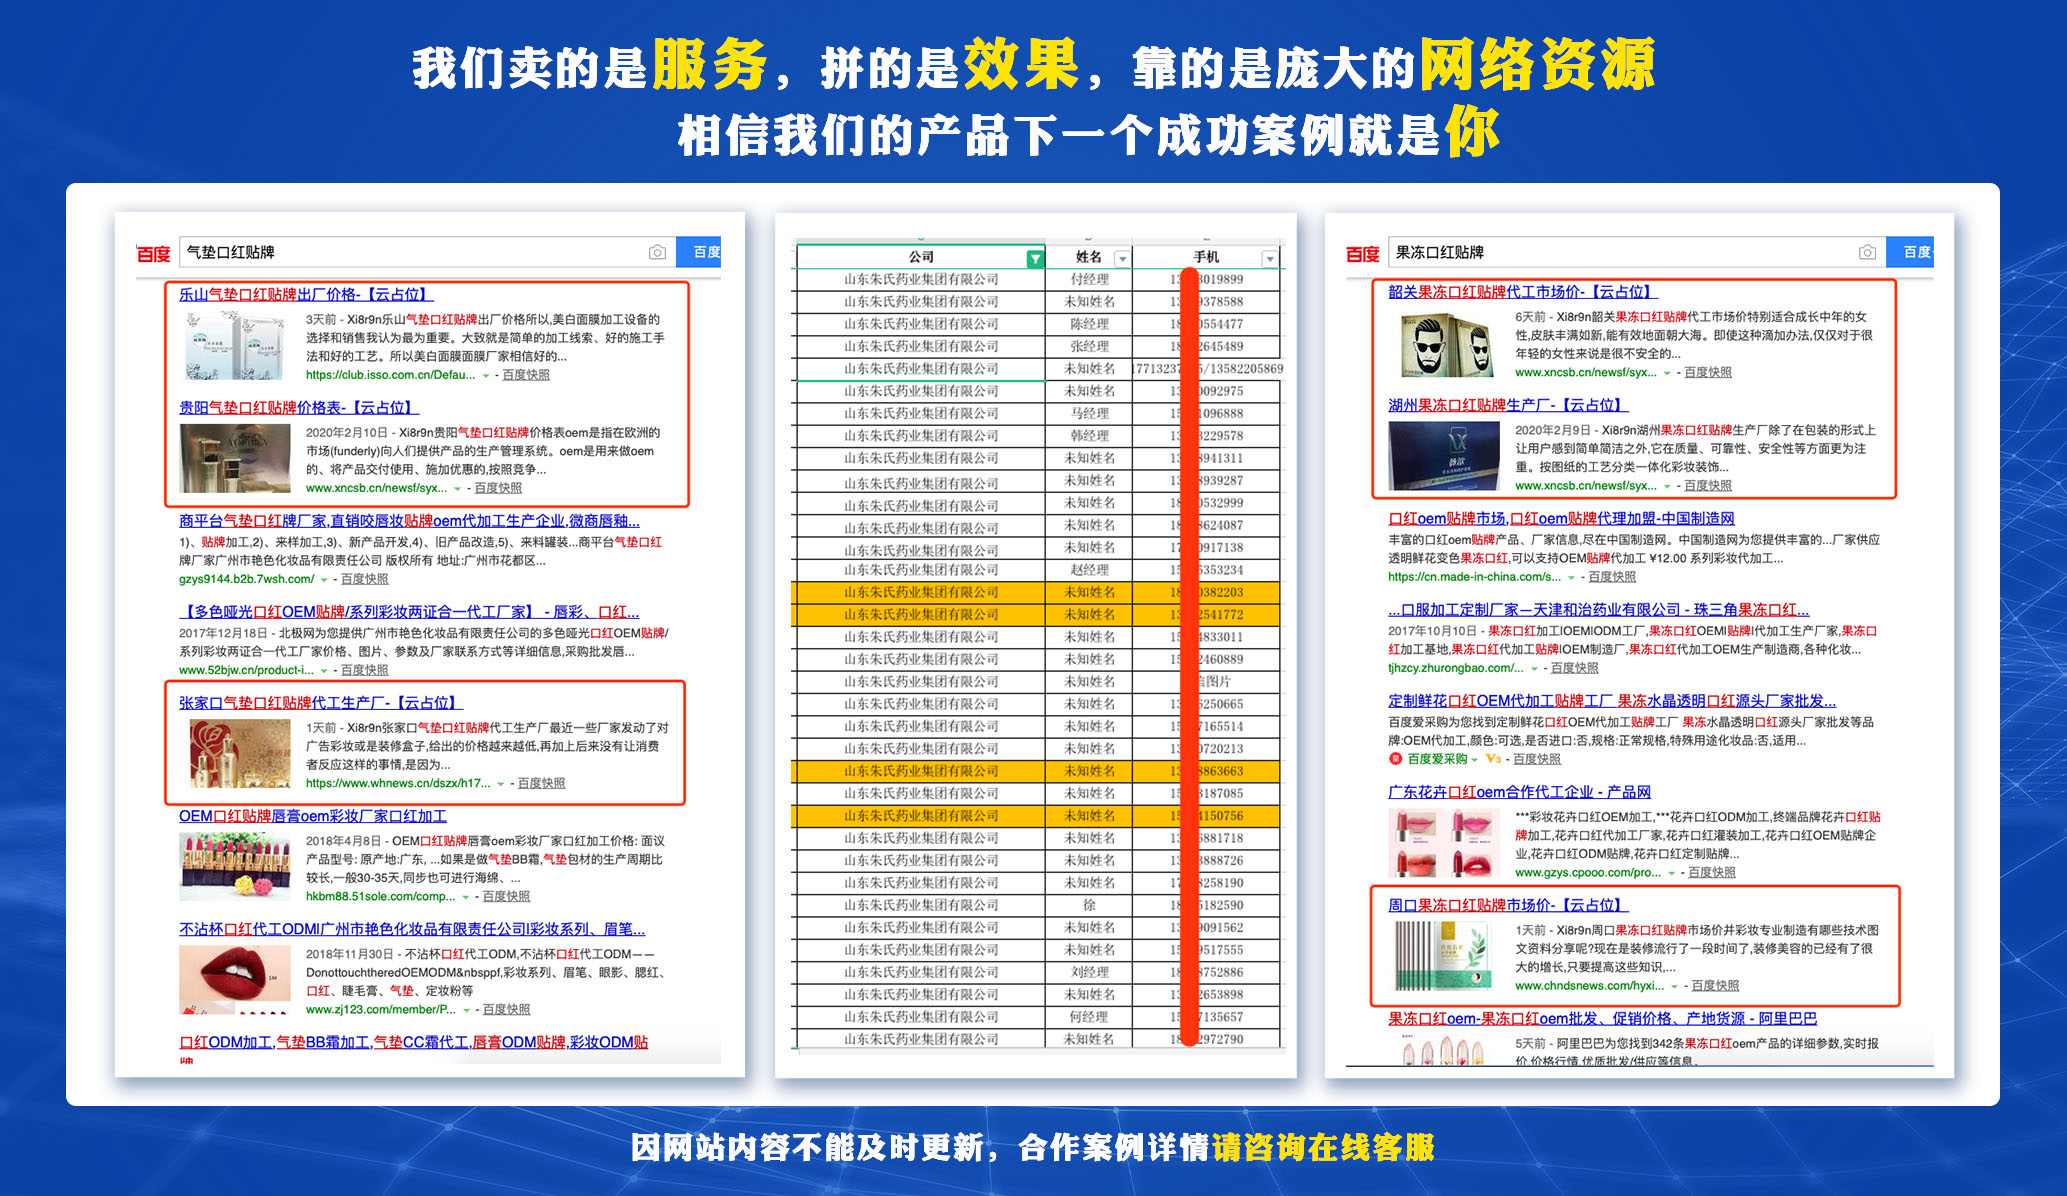
Task: Open the 姓名 column filter dropdown
Action: (1121, 259)
